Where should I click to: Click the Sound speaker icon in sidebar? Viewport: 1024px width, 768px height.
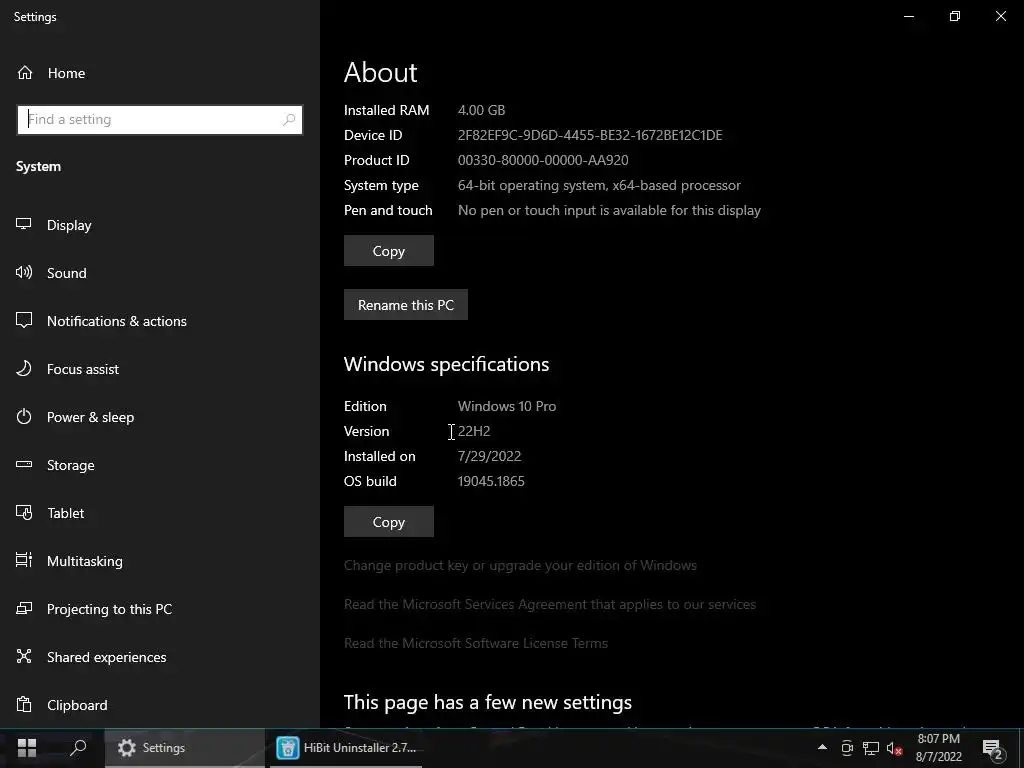click(x=24, y=272)
